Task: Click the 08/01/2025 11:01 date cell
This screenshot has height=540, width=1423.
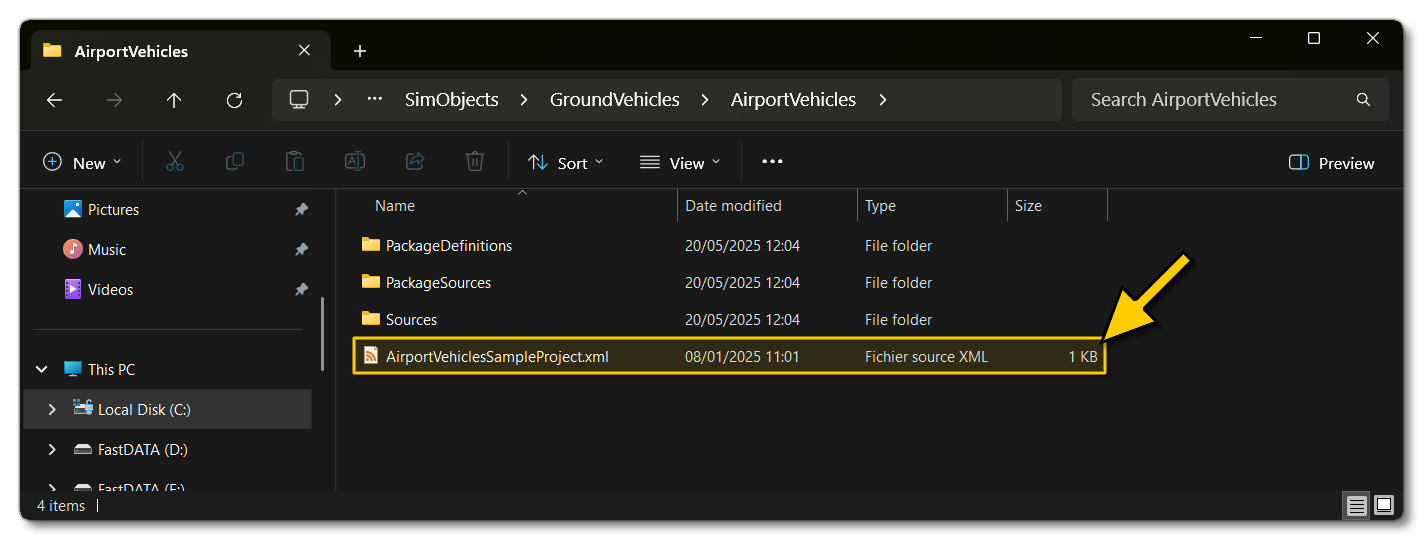Action: (742, 357)
